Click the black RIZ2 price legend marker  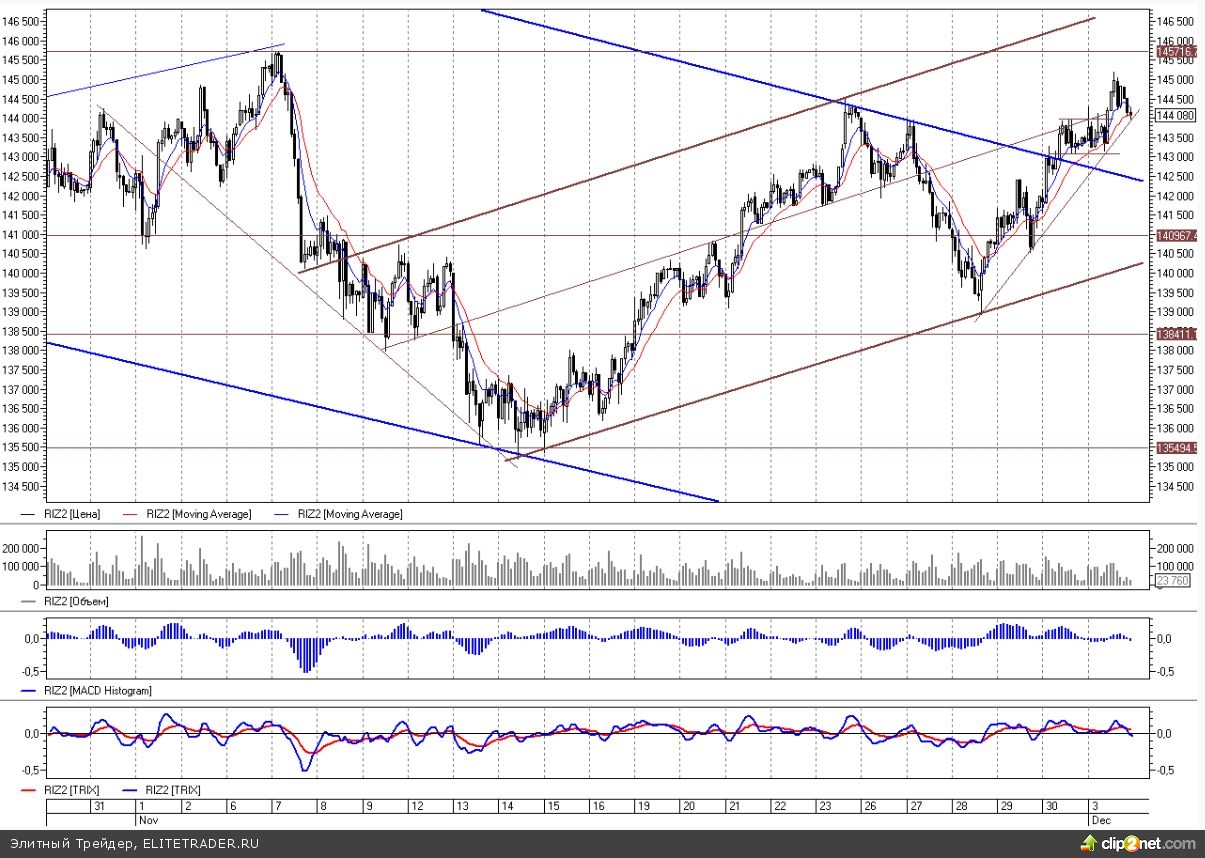coord(30,514)
